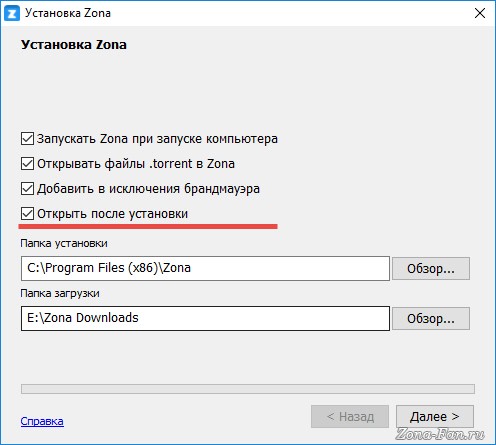Click the red underline below the checkboxes

[148, 226]
